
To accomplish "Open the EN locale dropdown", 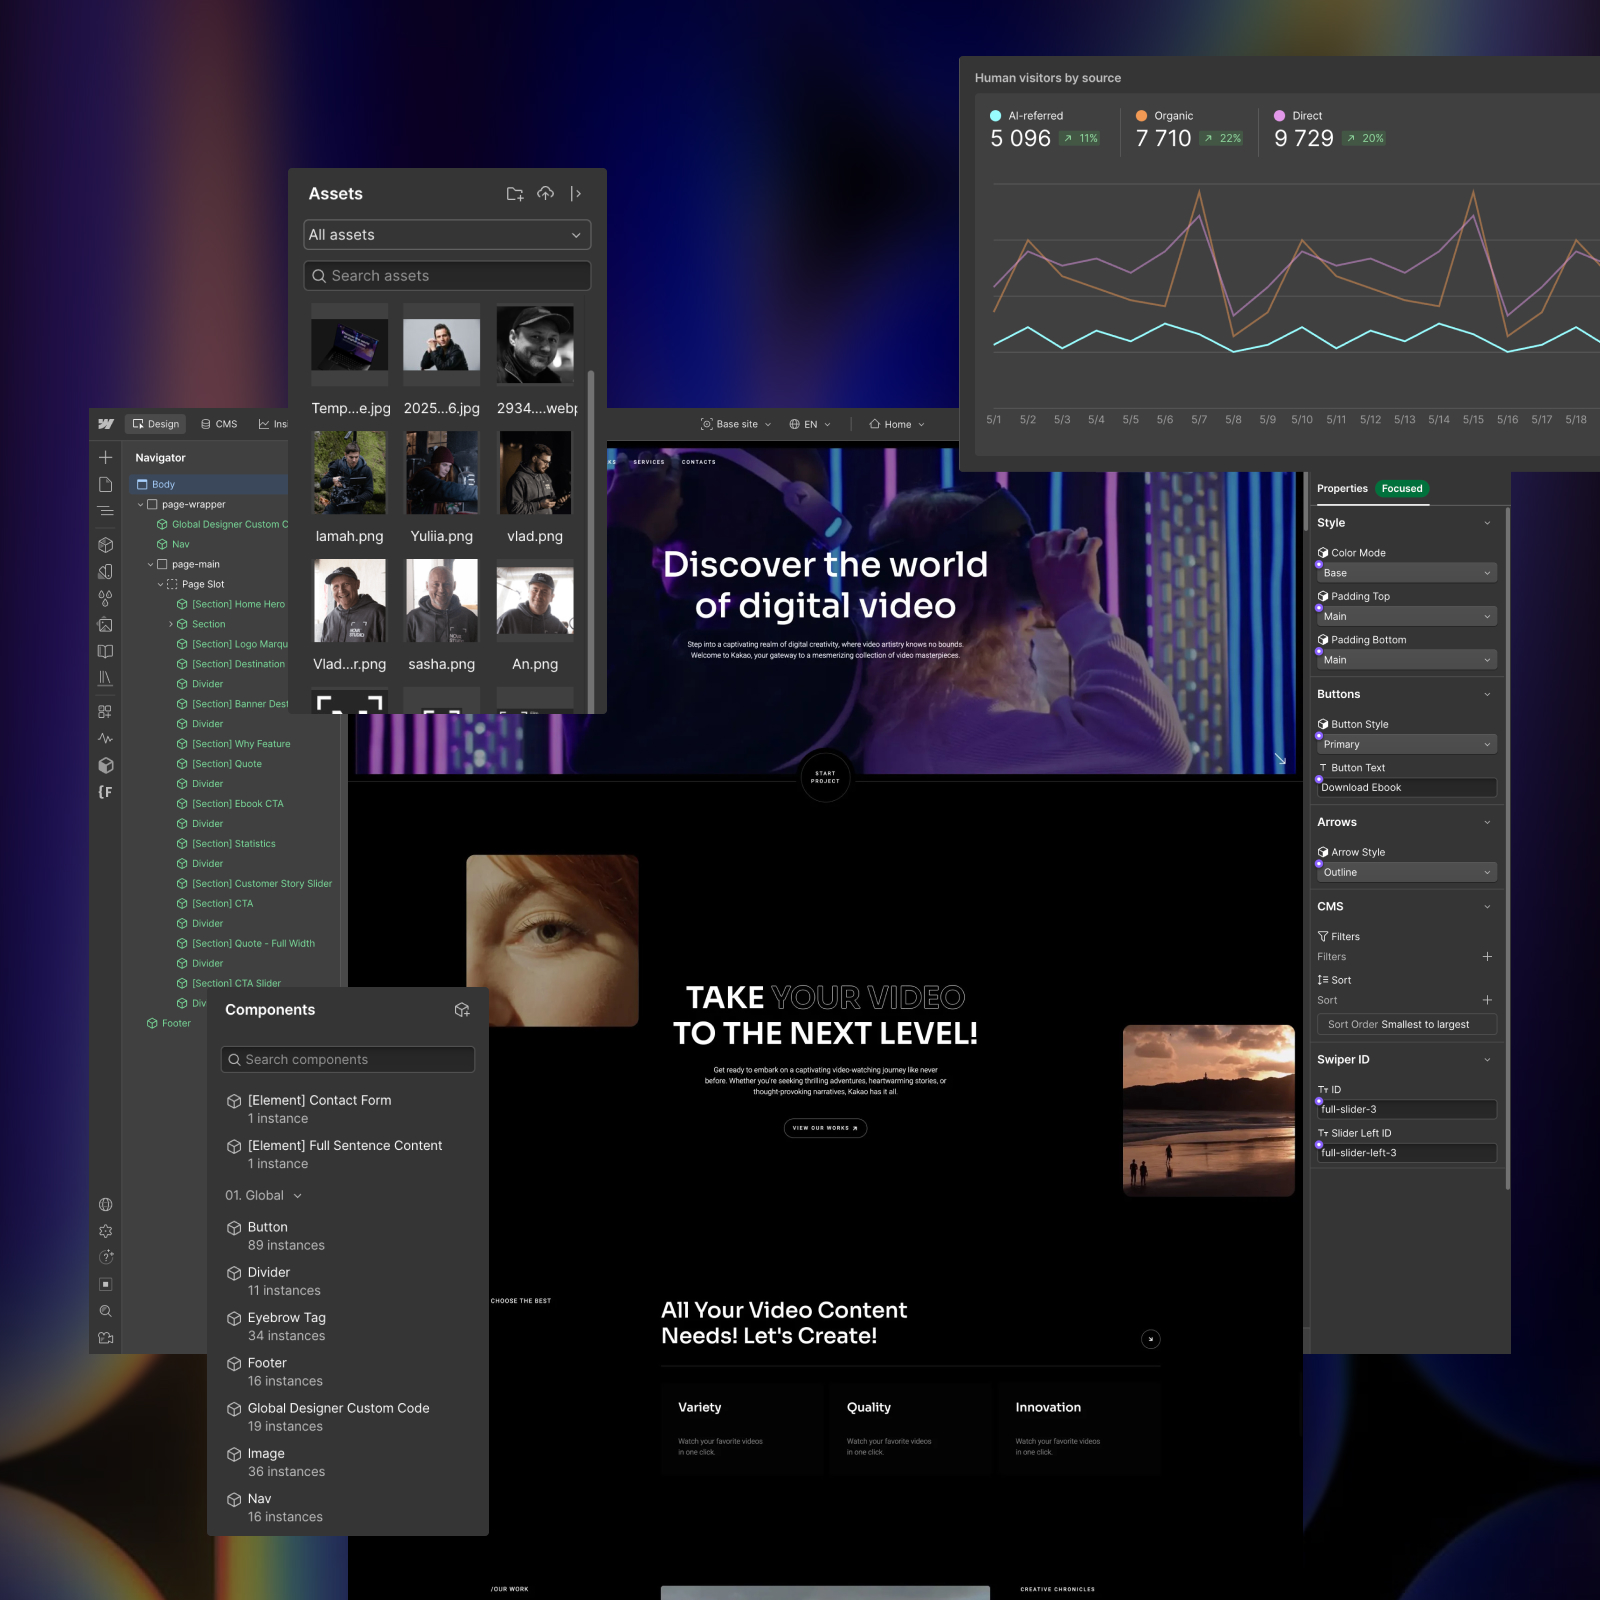I will tap(810, 424).
